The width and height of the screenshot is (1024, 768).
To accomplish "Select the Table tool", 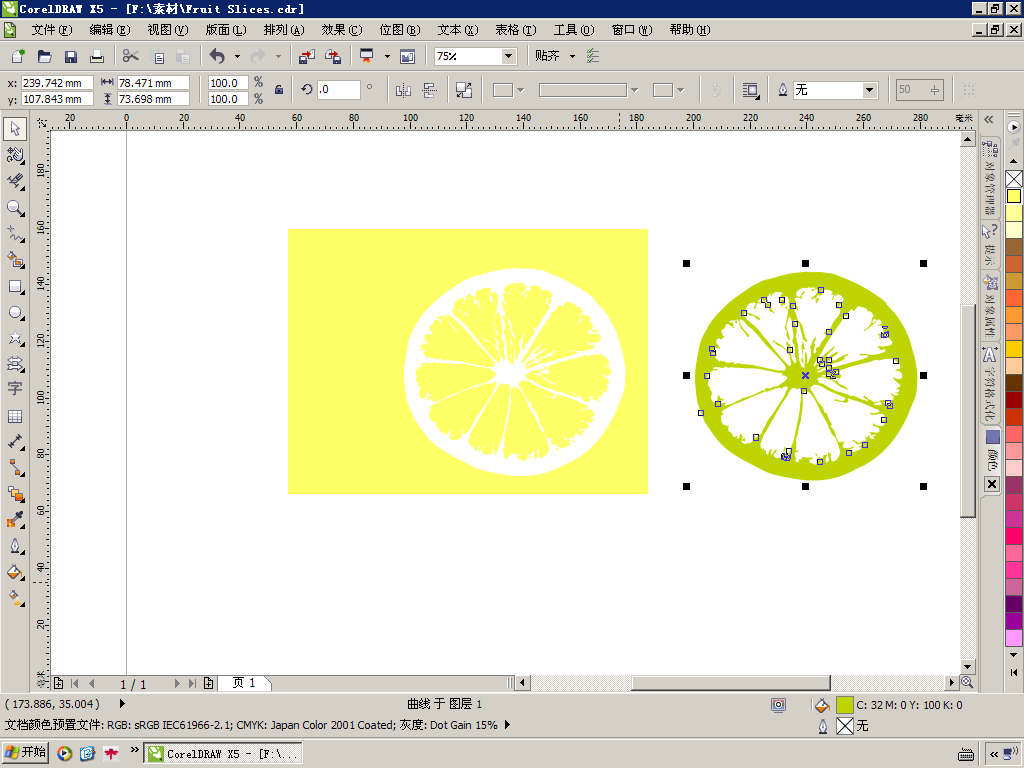I will (x=14, y=416).
